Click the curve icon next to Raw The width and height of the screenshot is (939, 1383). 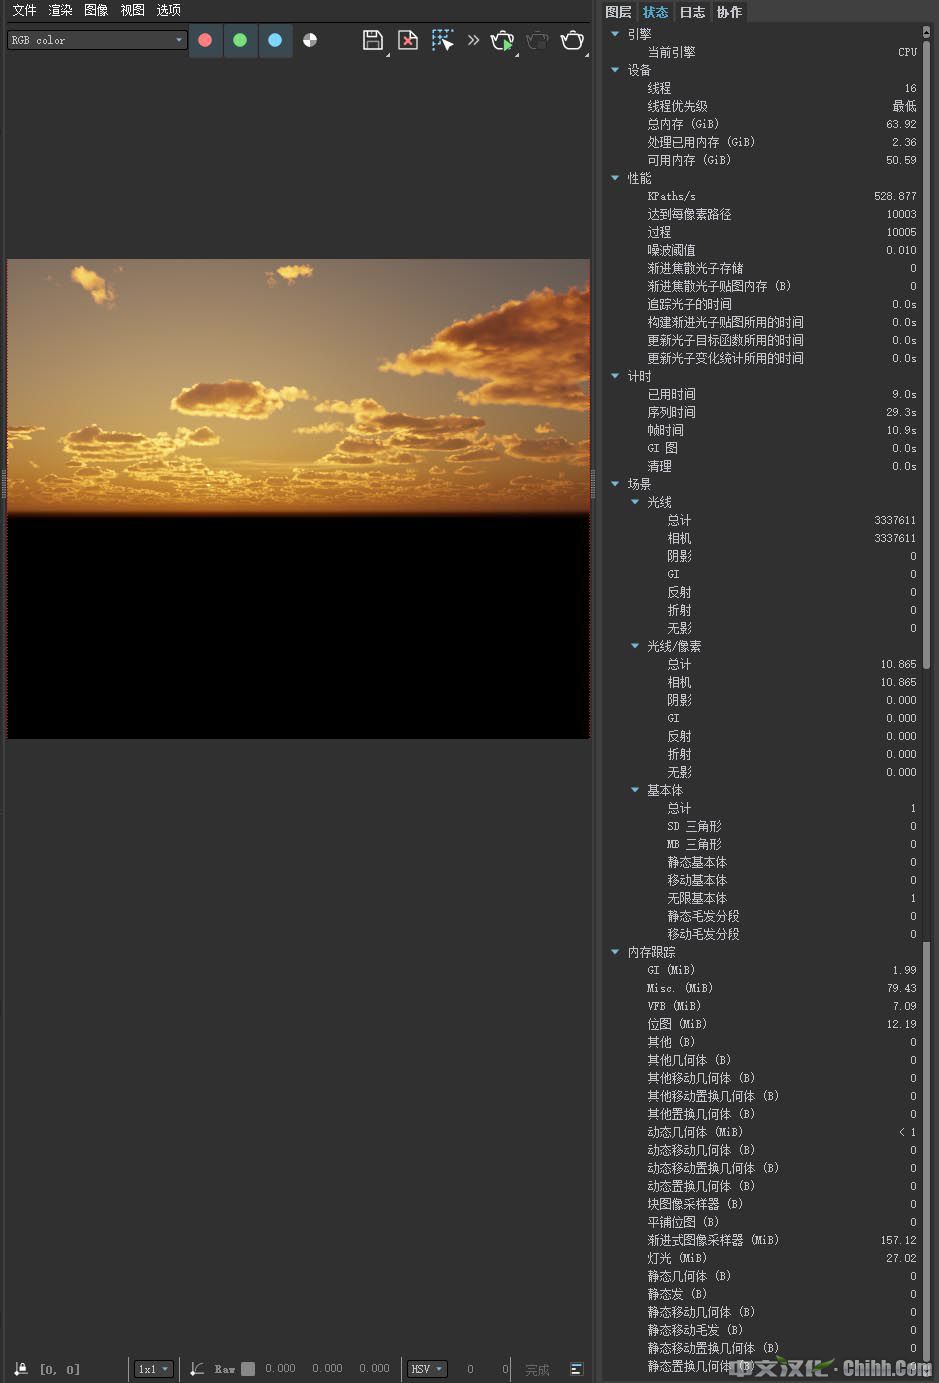(197, 1369)
